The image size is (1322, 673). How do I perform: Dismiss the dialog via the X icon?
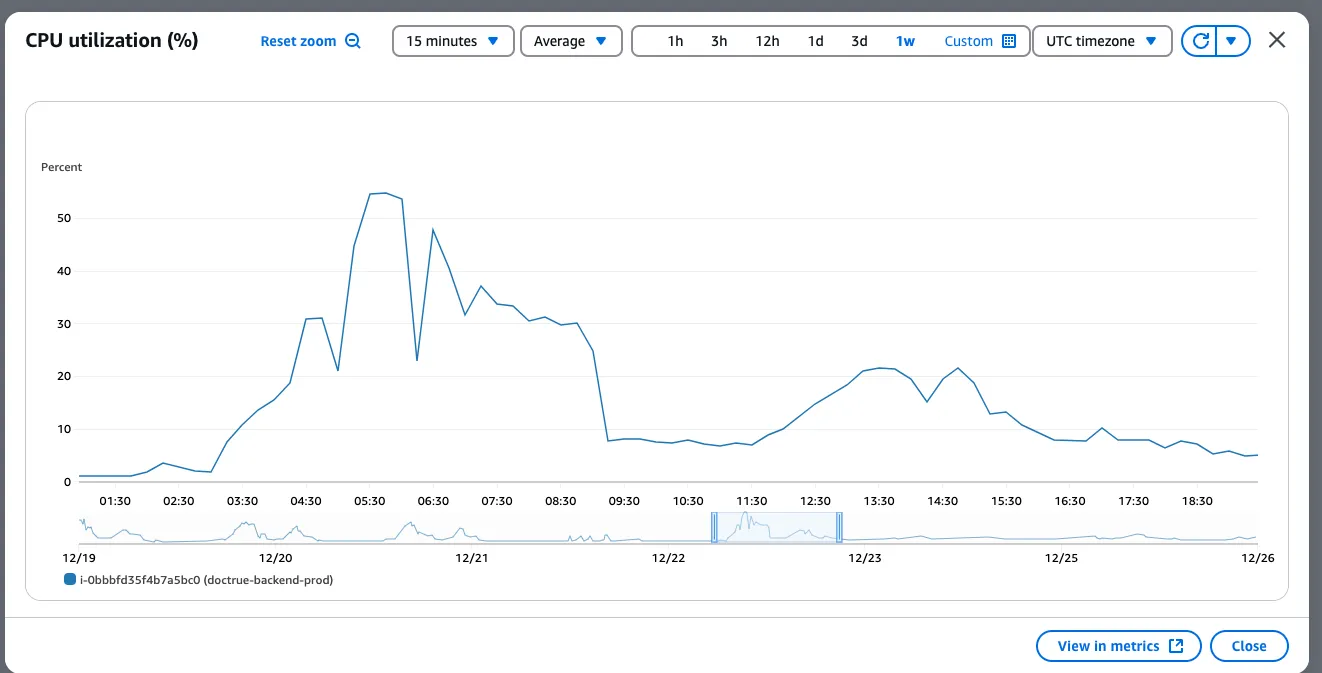[1277, 40]
